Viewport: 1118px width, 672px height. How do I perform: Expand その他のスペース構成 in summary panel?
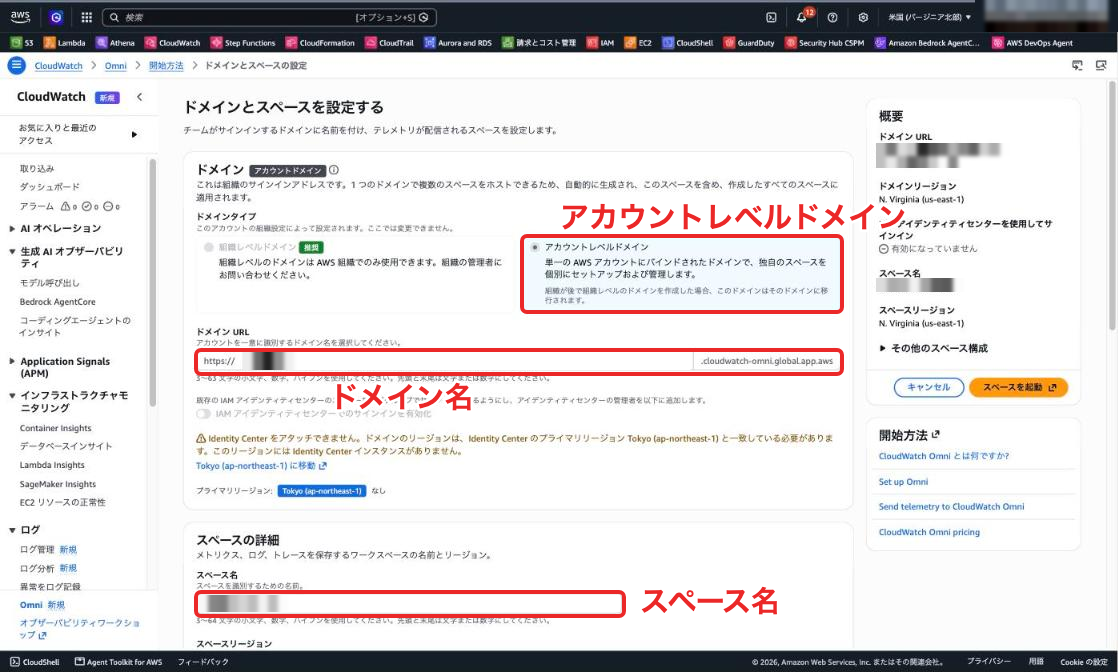(x=933, y=348)
